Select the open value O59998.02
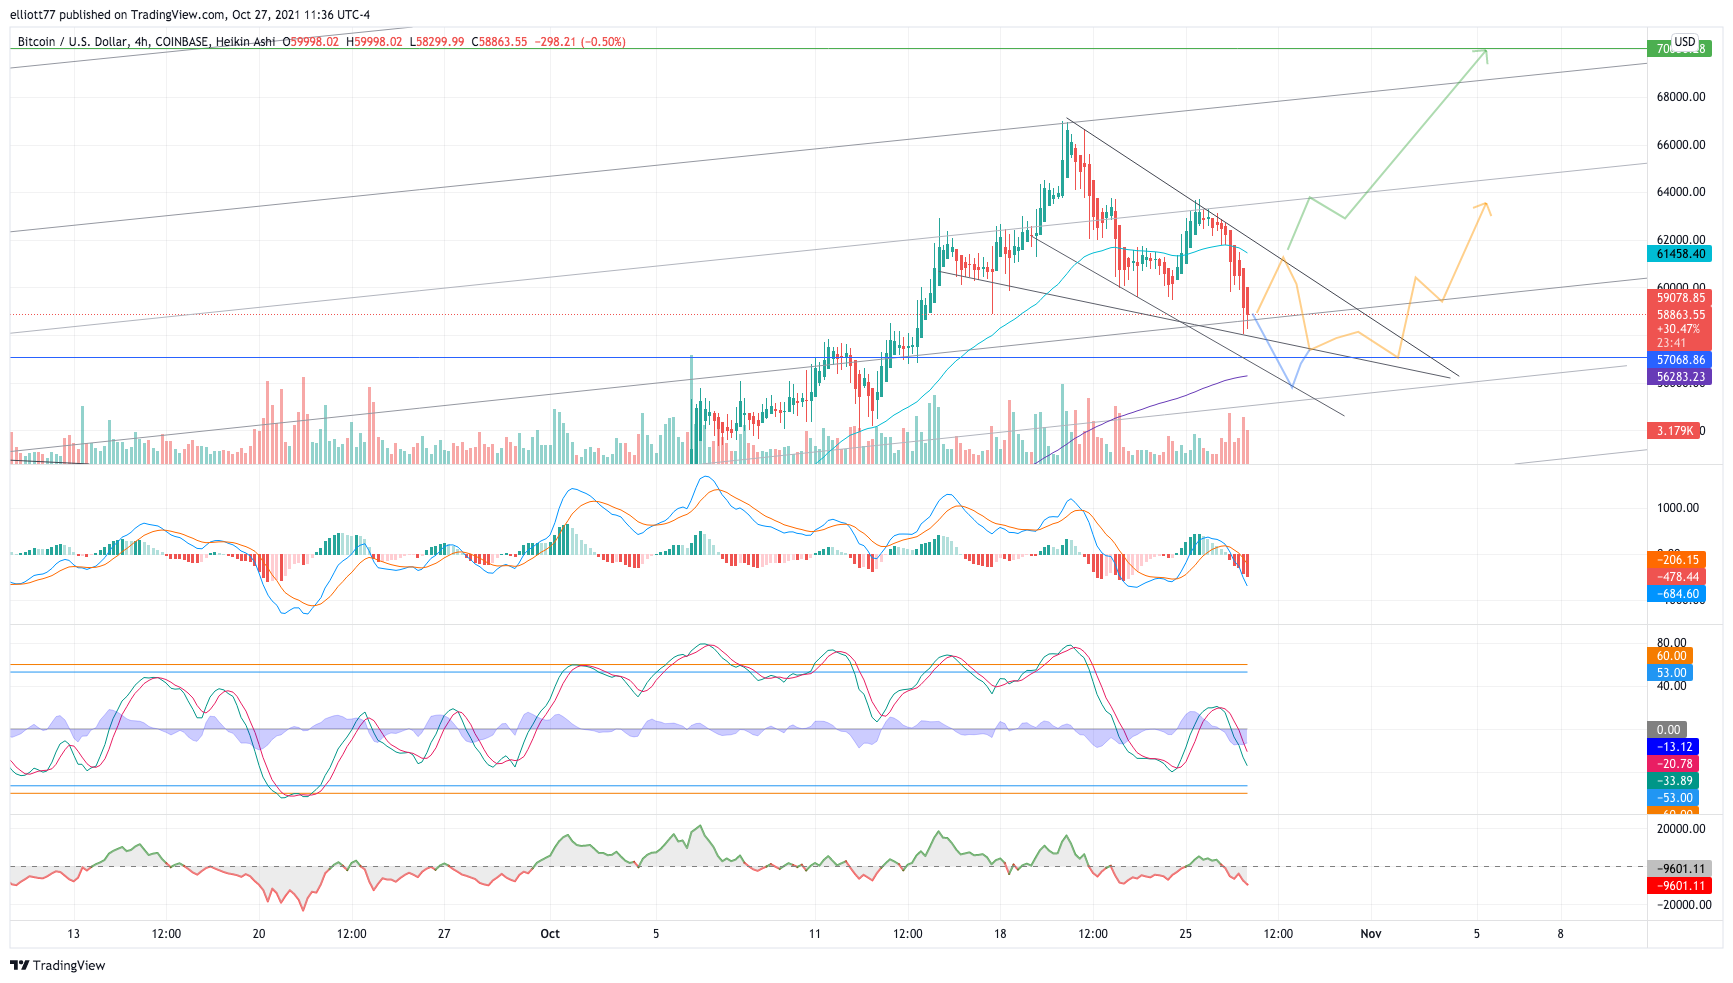 tap(310, 42)
